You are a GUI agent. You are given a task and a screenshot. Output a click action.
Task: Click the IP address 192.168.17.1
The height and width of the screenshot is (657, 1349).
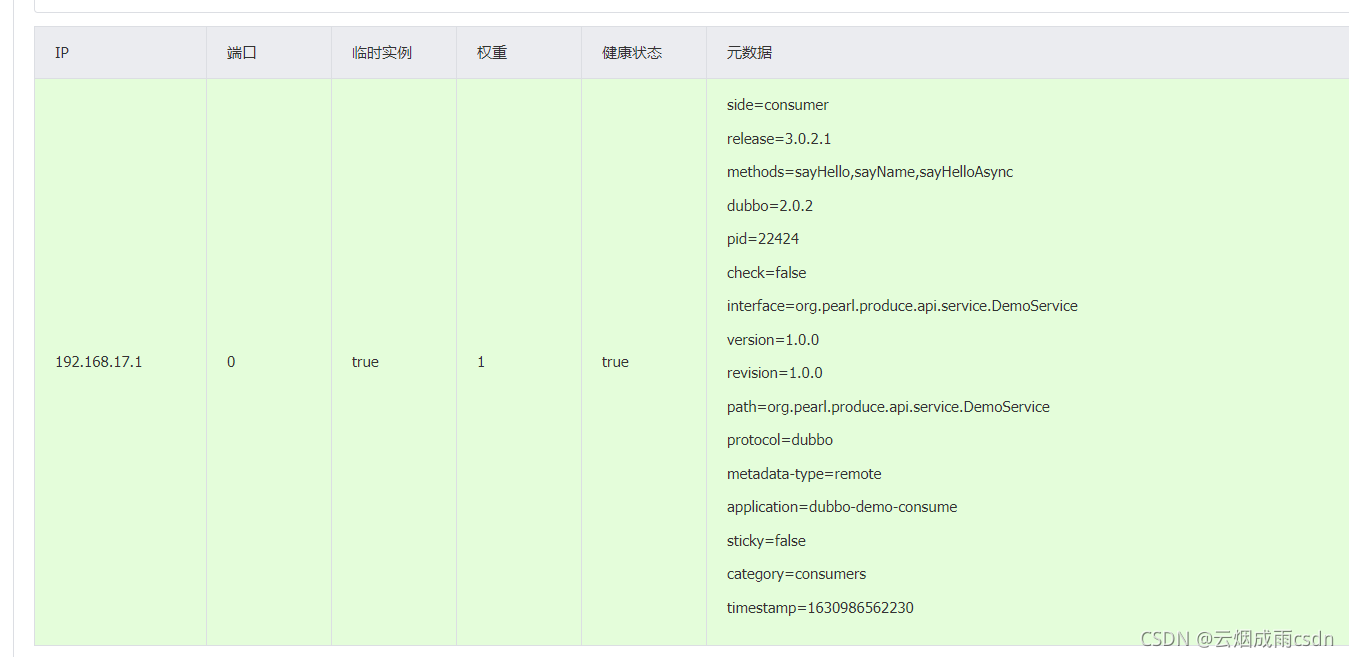(x=99, y=362)
